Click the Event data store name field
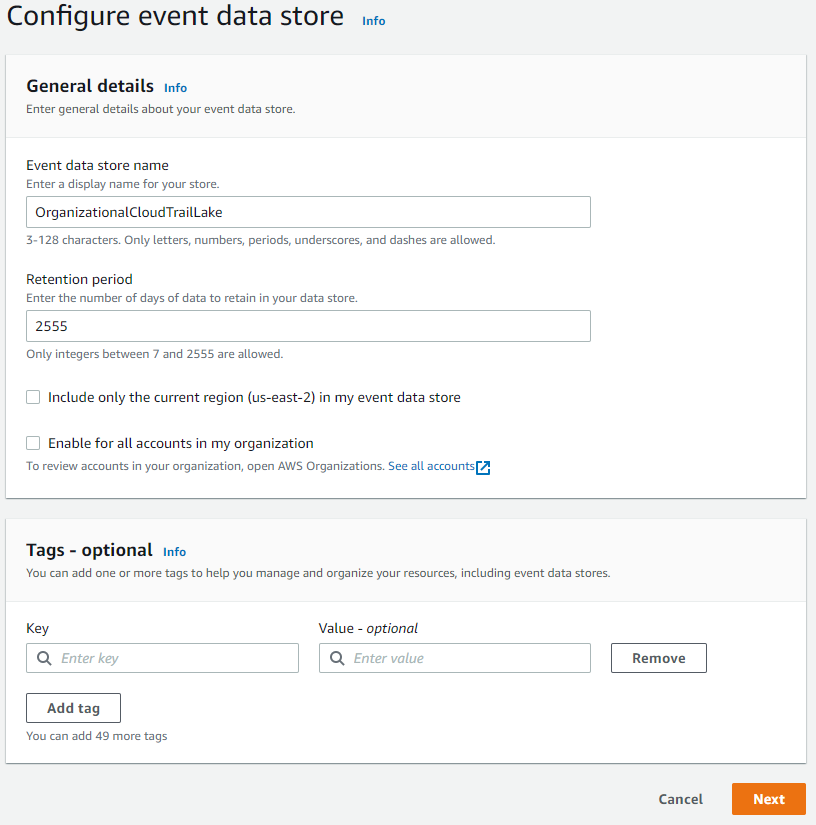 308,212
